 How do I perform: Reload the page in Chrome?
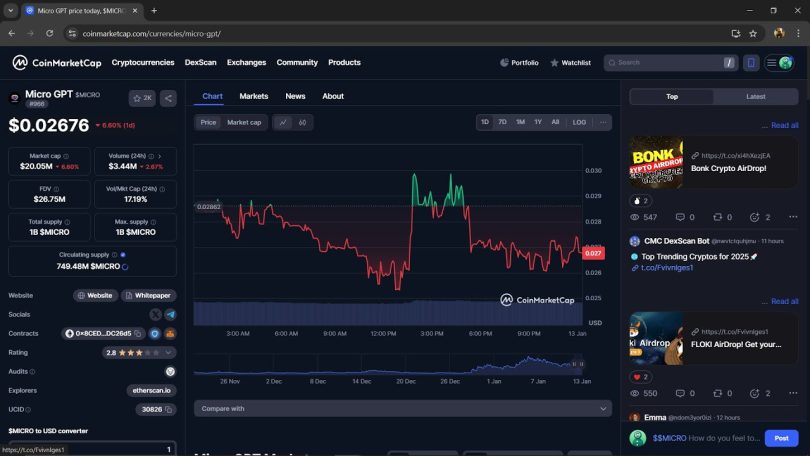coord(50,34)
